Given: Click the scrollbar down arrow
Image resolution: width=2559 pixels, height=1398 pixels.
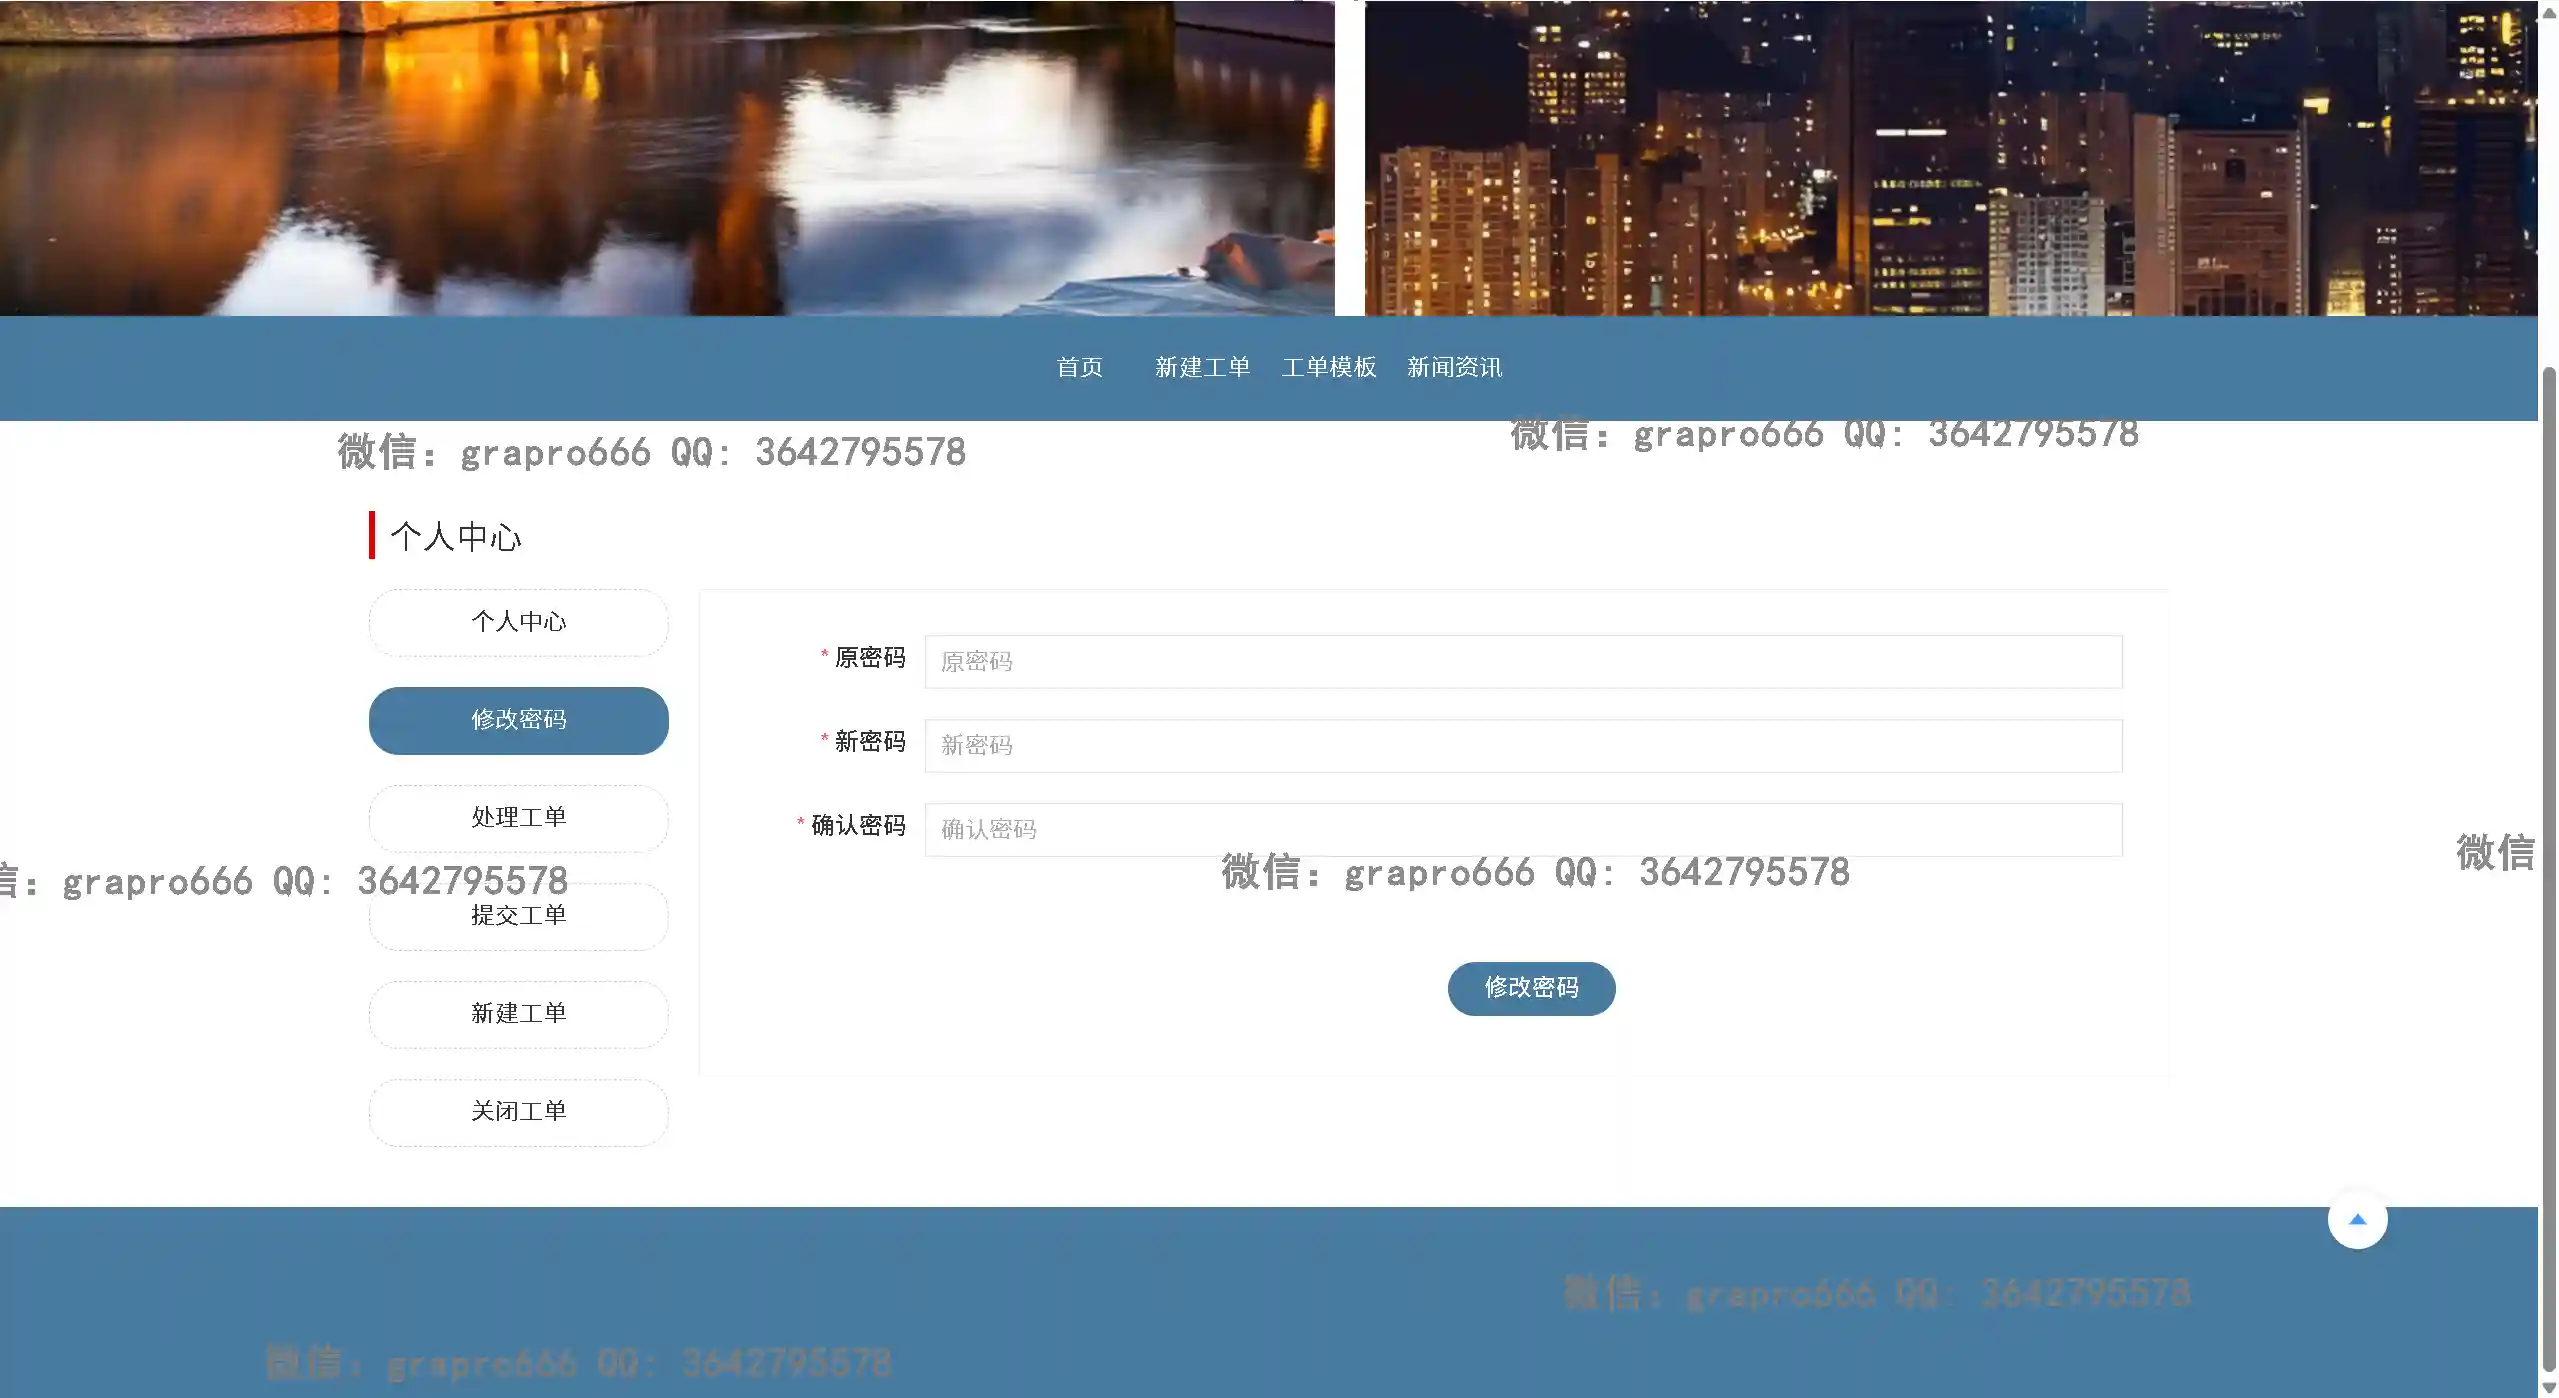Looking at the screenshot, I should coord(2548,1388).
